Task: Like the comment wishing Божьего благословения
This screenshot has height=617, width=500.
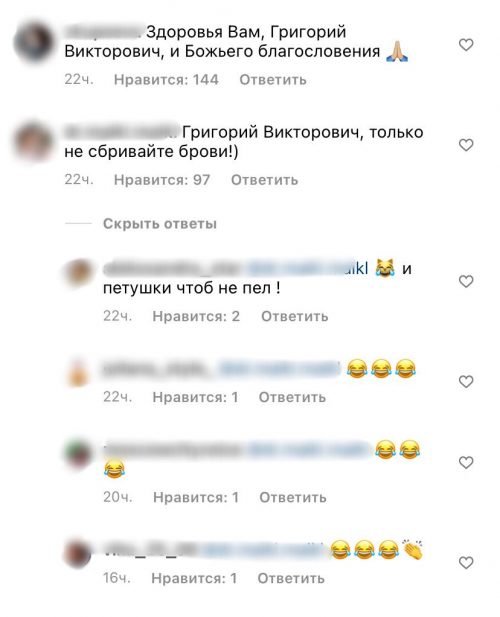Action: pos(466,45)
